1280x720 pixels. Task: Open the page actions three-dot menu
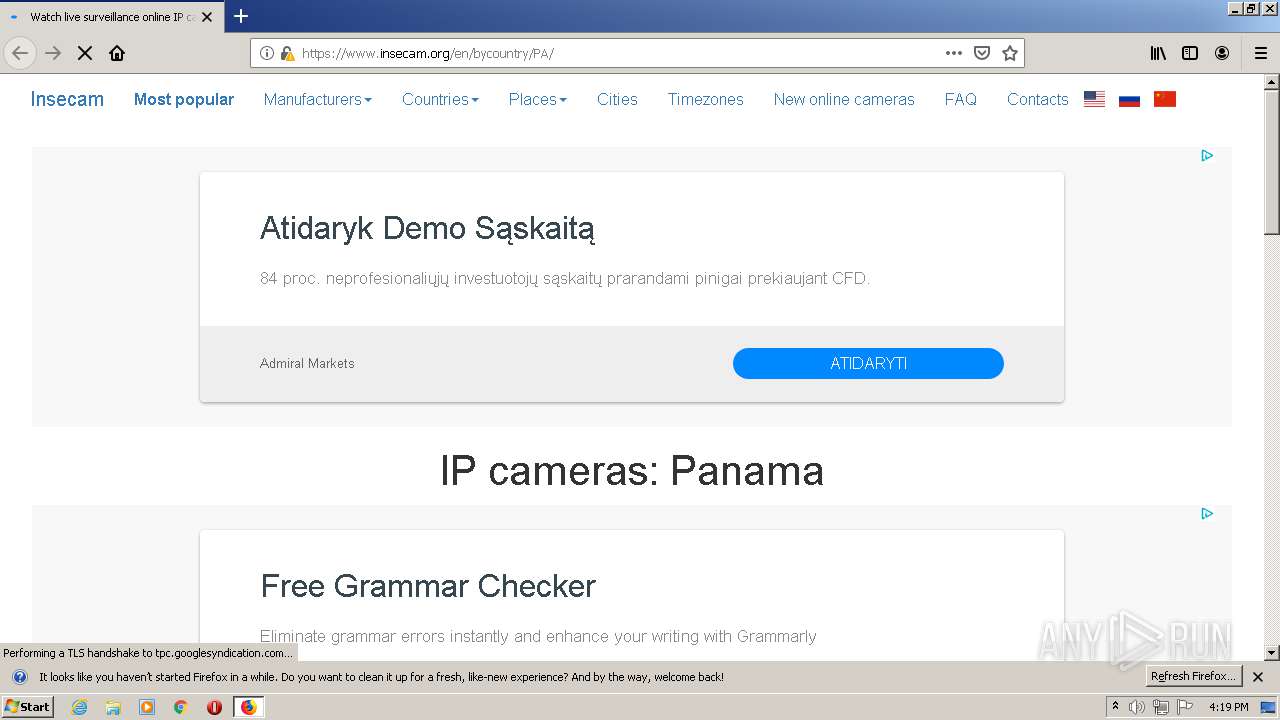[x=954, y=53]
